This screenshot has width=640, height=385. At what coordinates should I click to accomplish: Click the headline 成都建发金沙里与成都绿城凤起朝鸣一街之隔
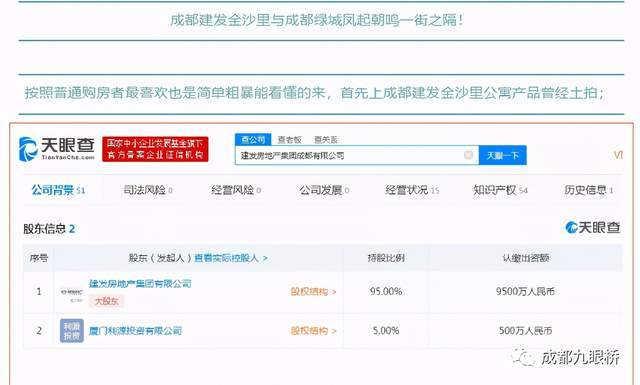(x=317, y=20)
